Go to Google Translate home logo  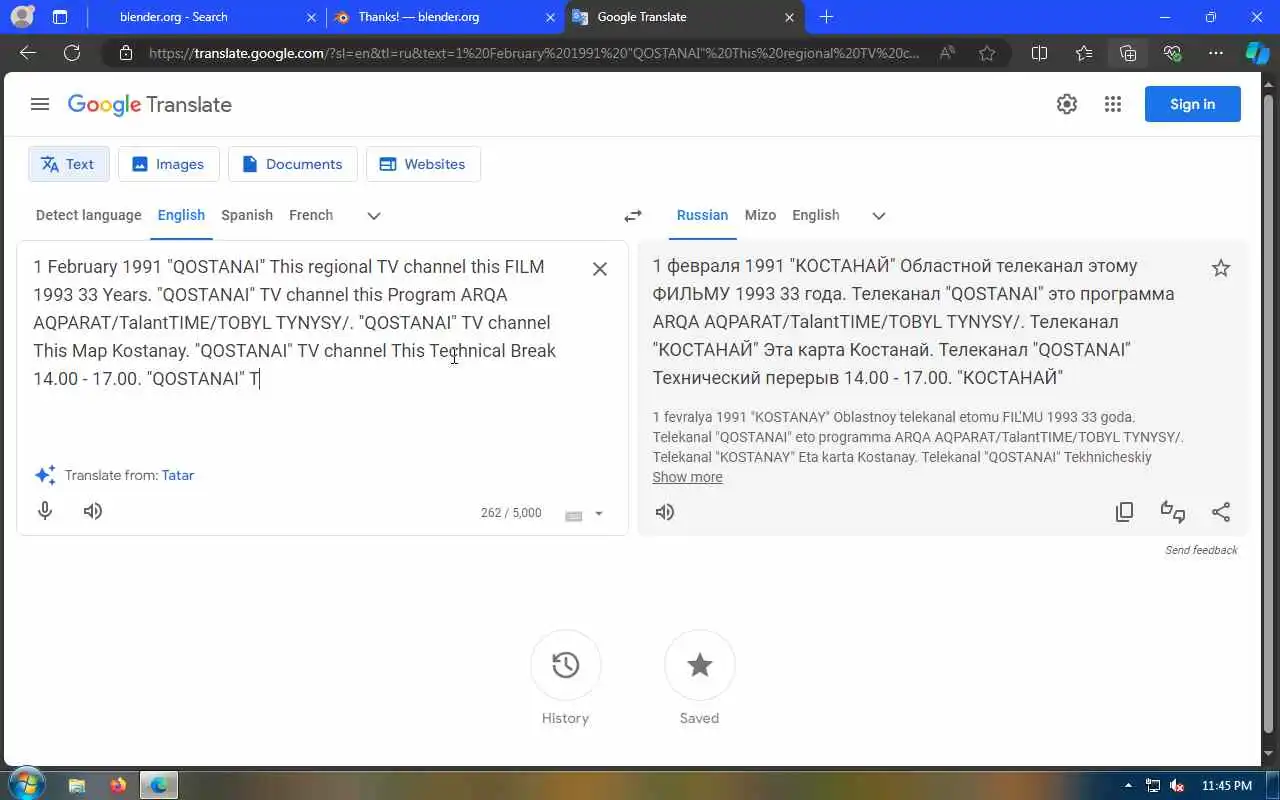[x=149, y=104]
